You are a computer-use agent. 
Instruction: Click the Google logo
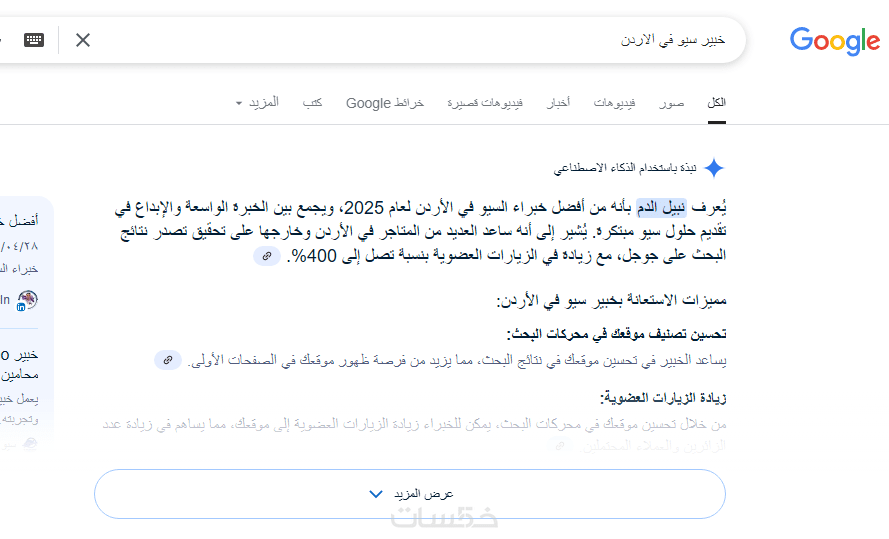tap(835, 41)
